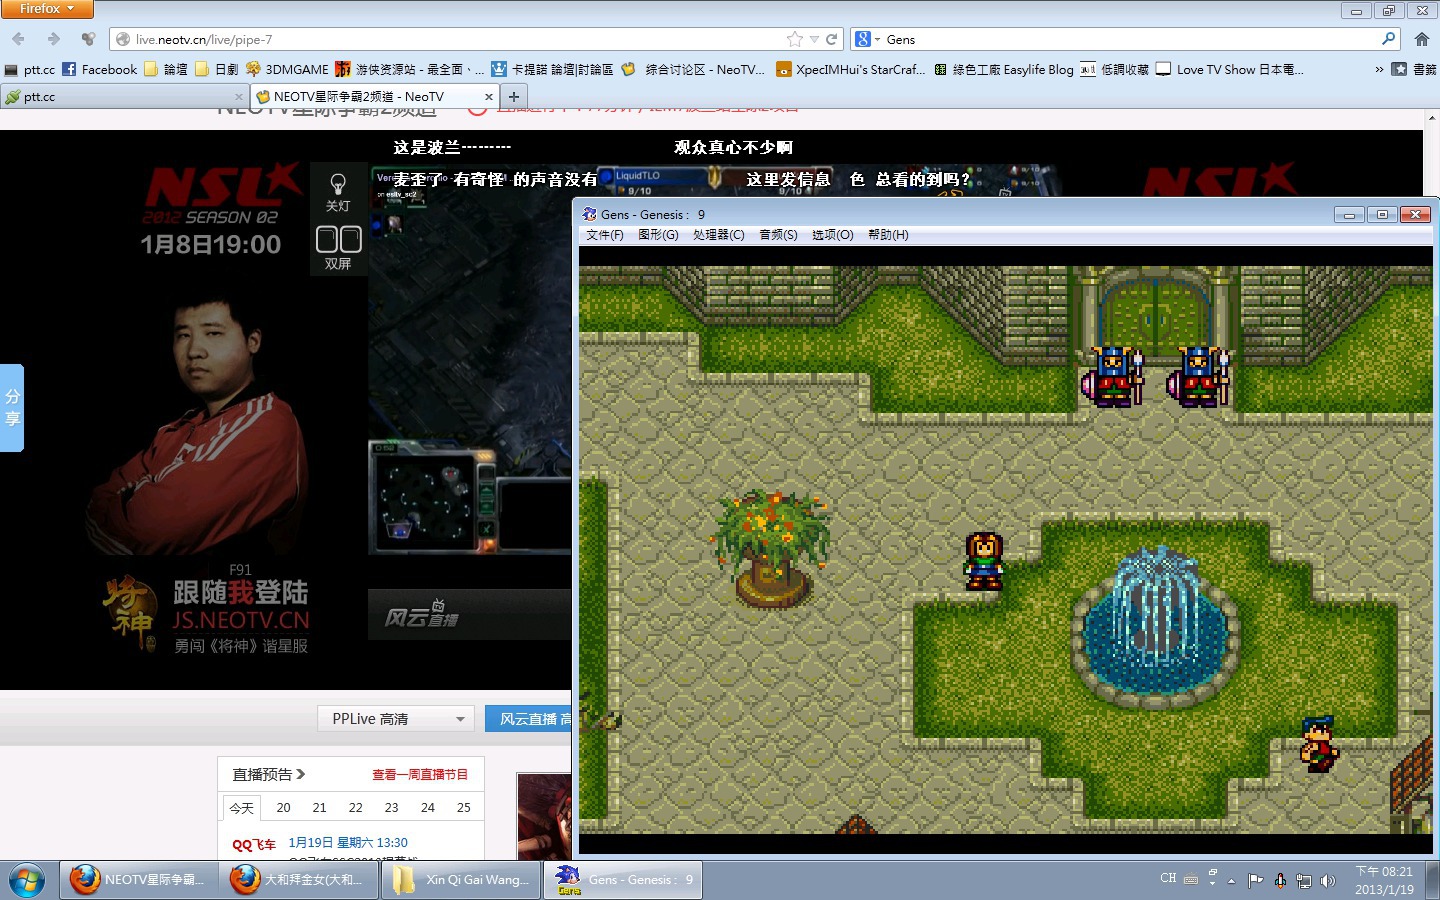Click the on-screen keyboard icon in language bar
Image resolution: width=1440 pixels, height=900 pixels.
tap(1191, 880)
